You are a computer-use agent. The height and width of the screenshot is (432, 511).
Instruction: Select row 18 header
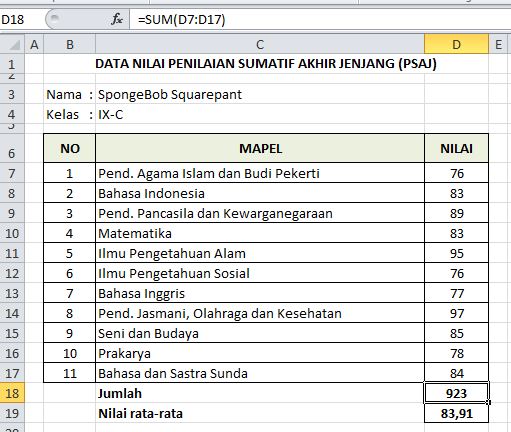coord(12,393)
